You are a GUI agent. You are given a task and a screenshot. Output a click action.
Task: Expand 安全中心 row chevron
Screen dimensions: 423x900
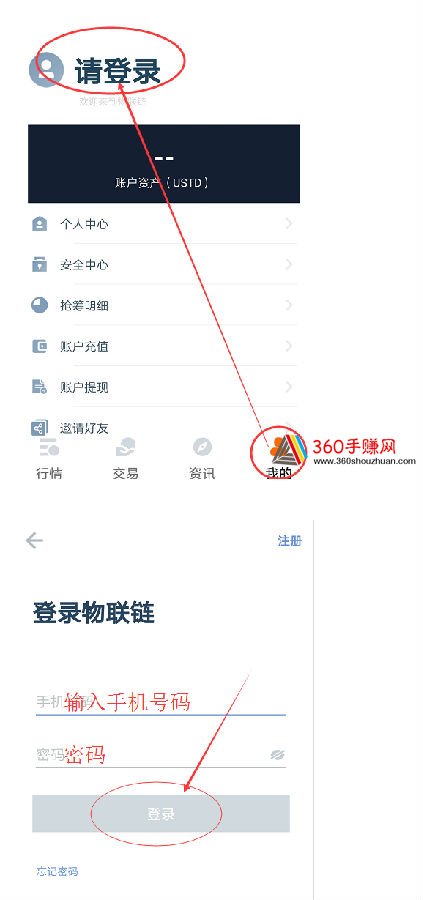tap(289, 265)
